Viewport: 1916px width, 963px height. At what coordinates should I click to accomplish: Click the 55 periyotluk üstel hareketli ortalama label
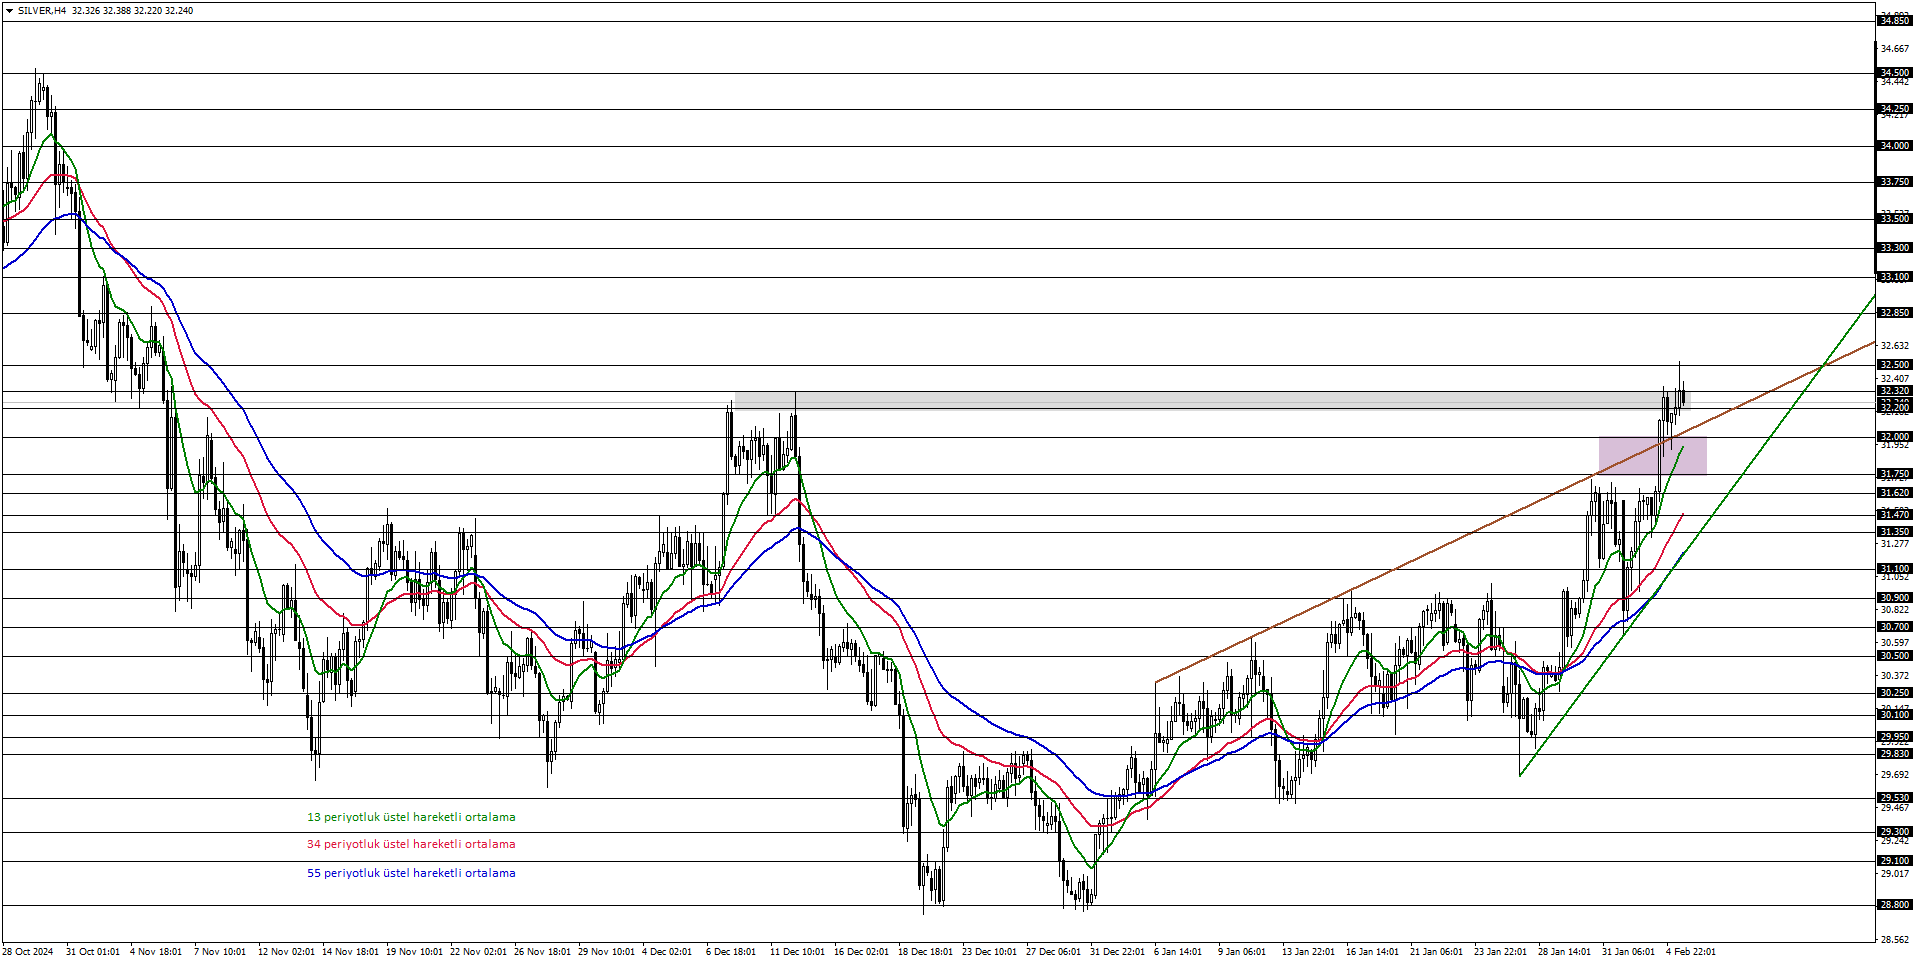click(x=411, y=873)
